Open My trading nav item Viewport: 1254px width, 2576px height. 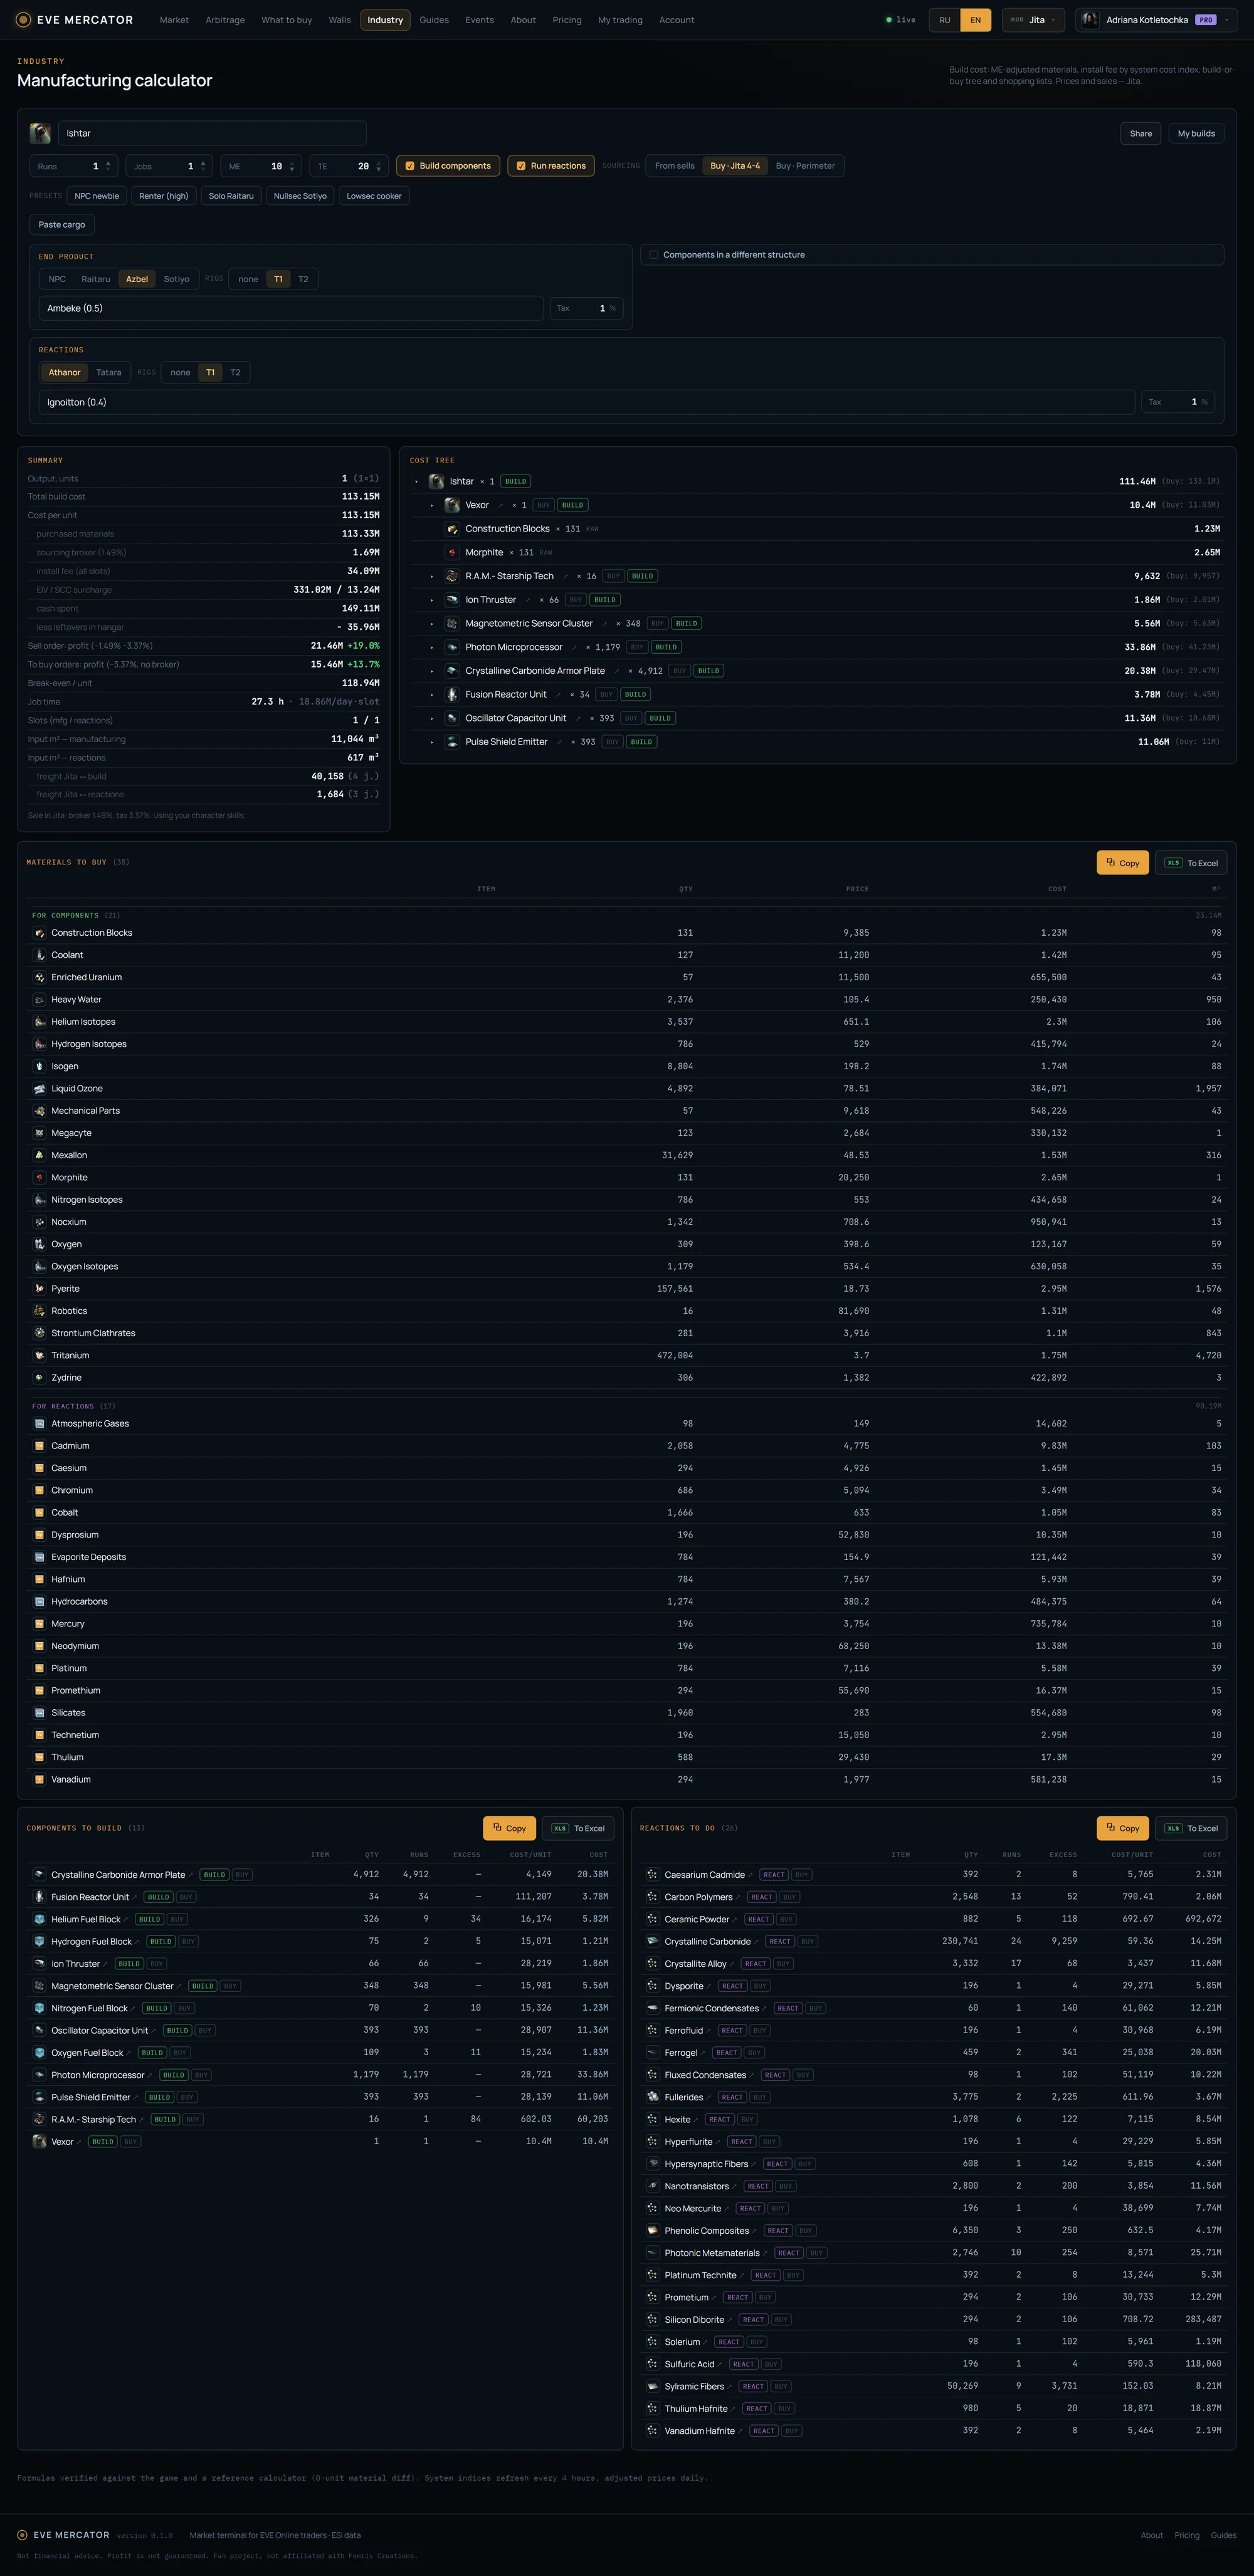(x=620, y=20)
